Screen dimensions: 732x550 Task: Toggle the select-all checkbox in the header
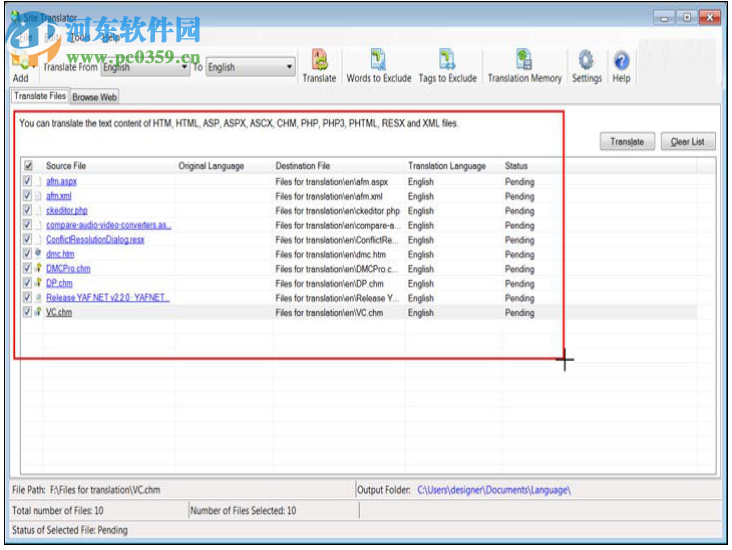click(28, 166)
